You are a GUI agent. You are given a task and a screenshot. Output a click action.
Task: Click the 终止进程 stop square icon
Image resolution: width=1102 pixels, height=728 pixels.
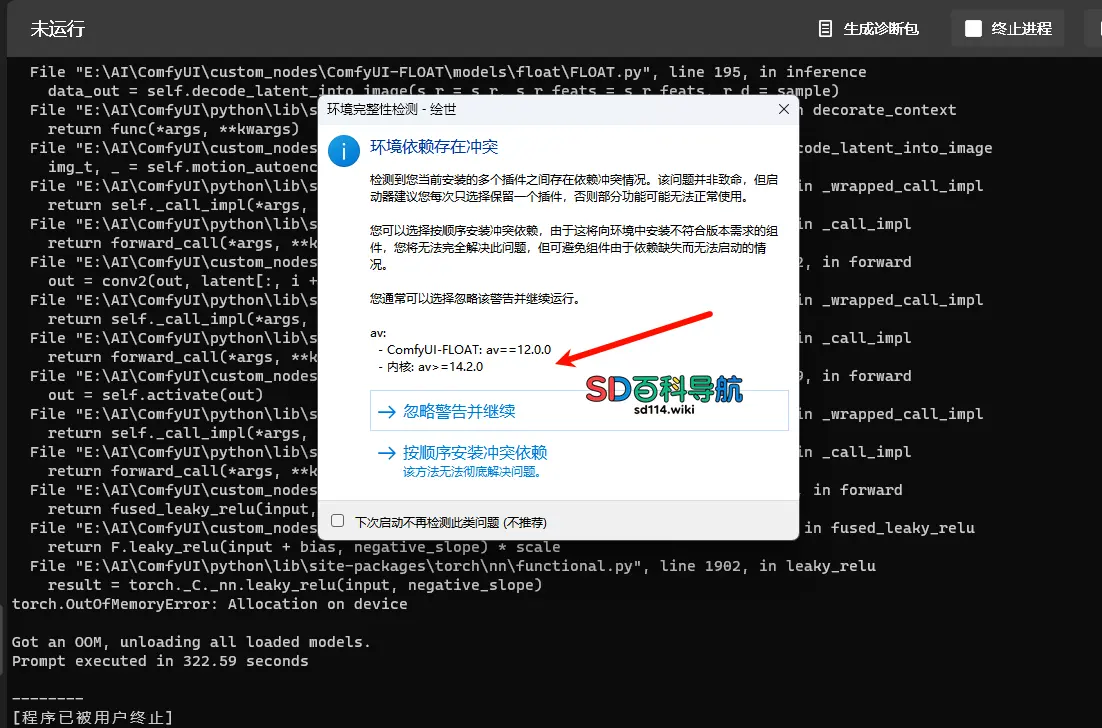tap(973, 29)
